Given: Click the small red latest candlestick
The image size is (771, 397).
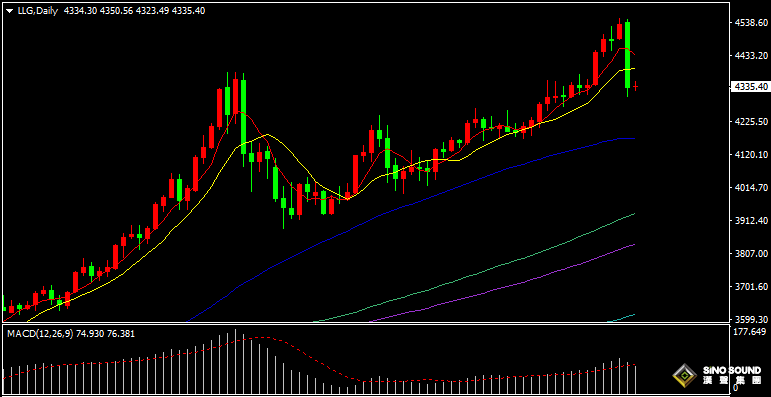Looking at the screenshot, I should (x=636, y=87).
